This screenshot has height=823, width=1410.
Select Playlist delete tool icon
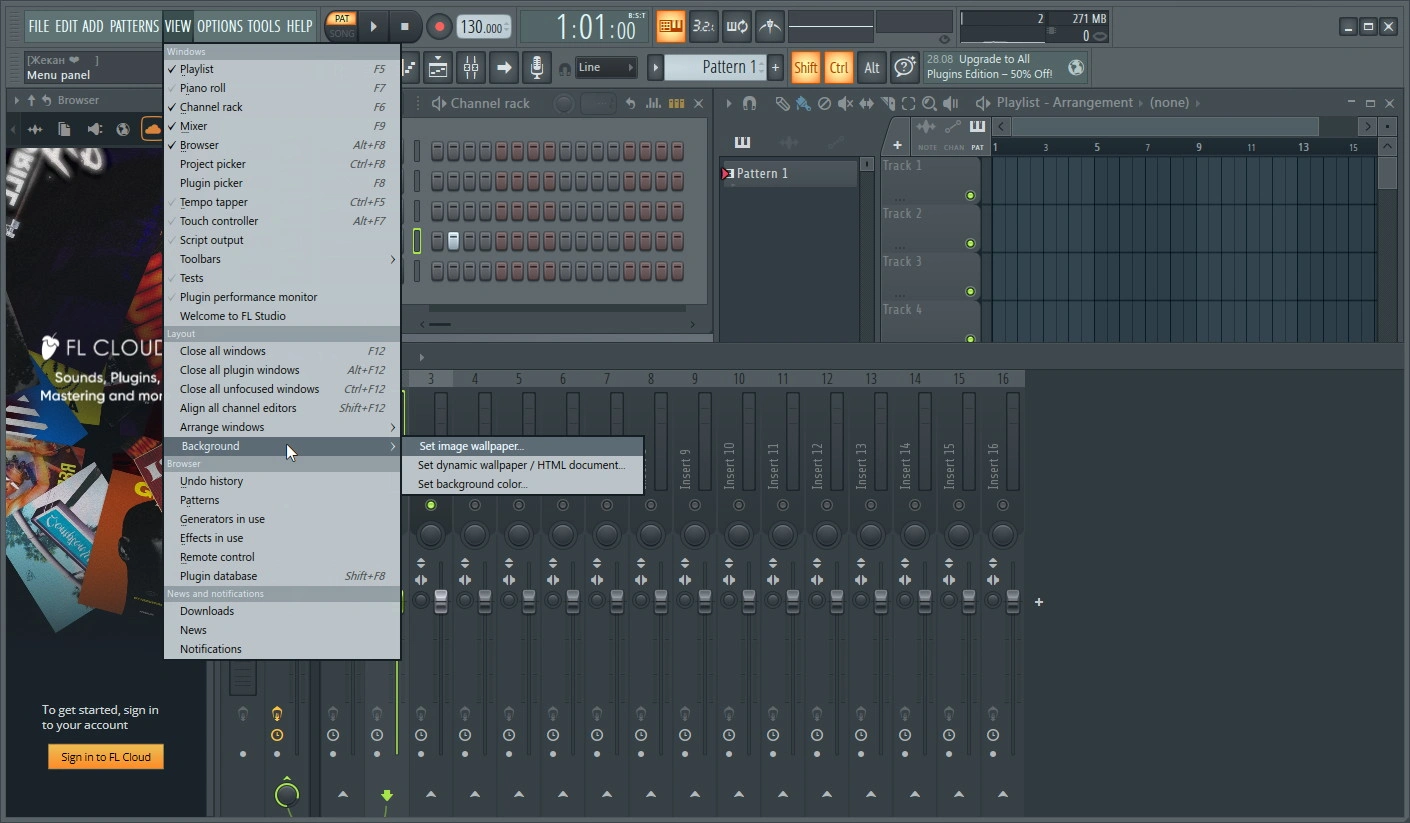824,103
